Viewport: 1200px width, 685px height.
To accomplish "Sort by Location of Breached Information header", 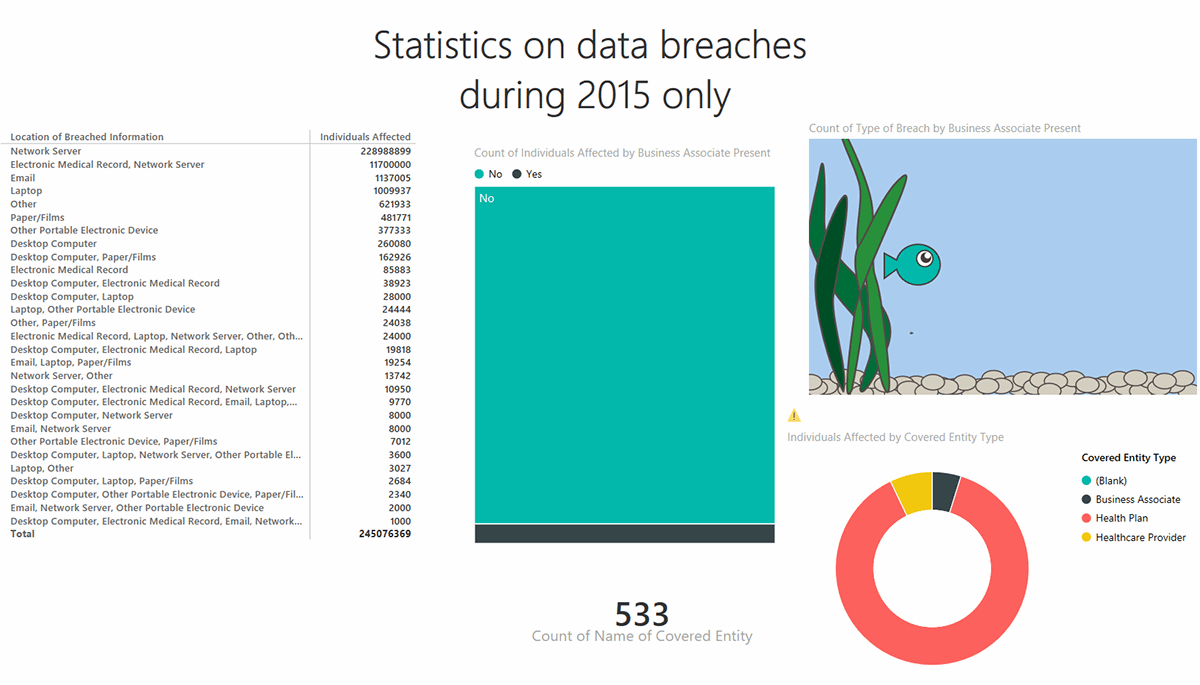I will [x=87, y=137].
